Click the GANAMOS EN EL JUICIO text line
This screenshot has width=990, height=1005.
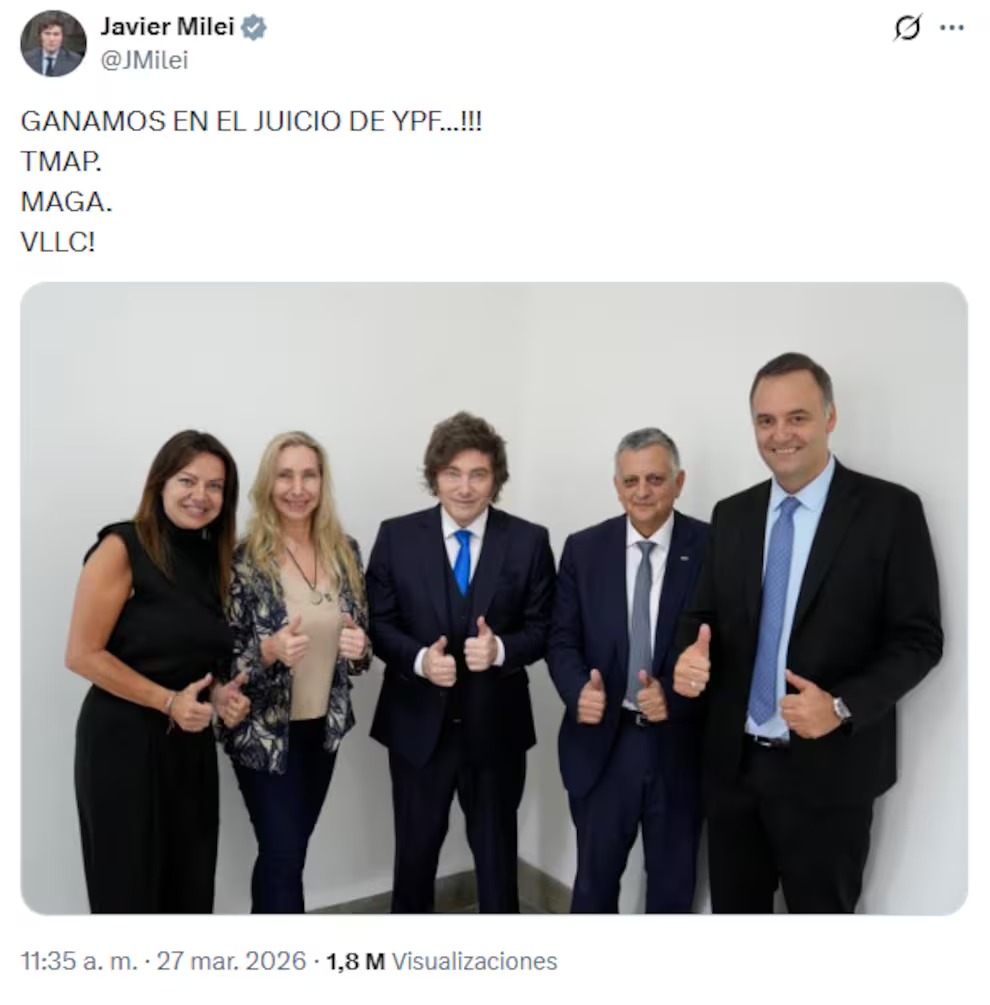[x=250, y=122]
